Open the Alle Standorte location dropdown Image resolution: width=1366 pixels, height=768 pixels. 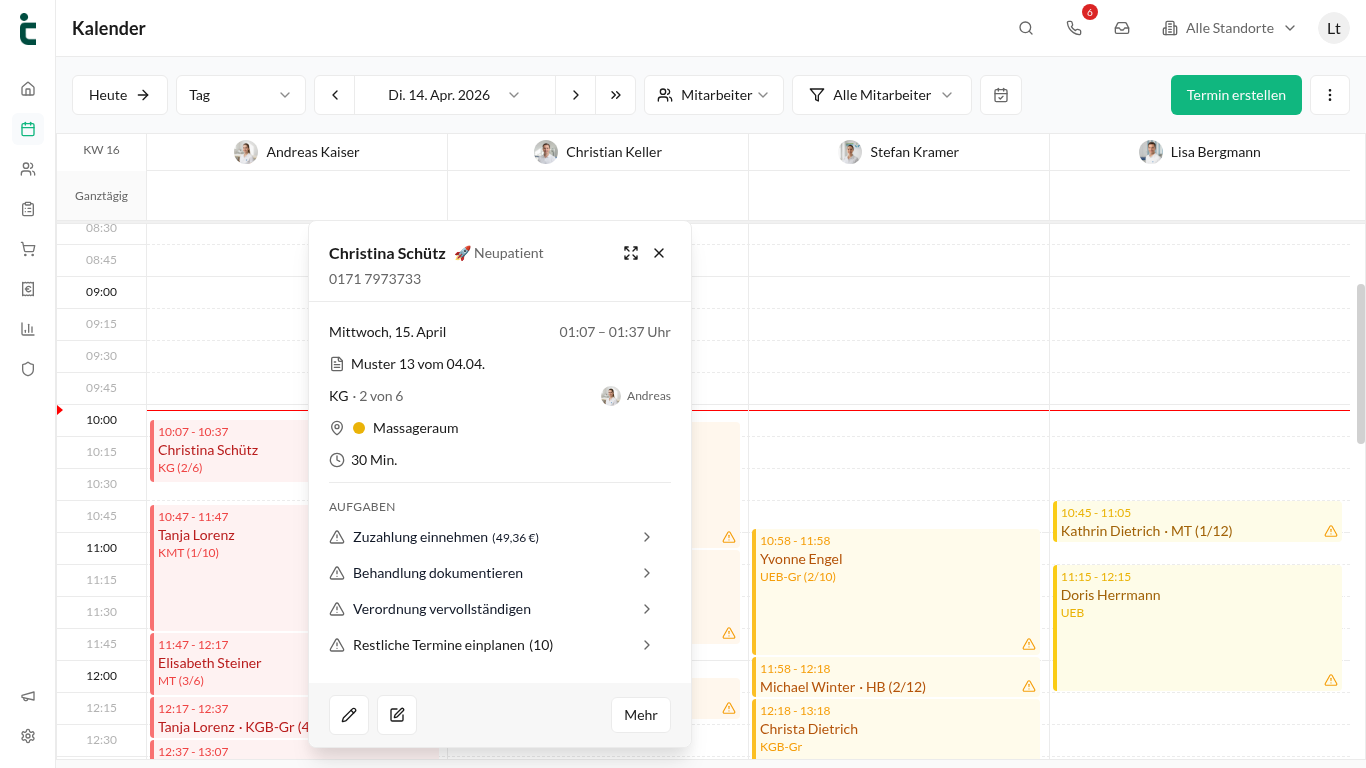pyautogui.click(x=1229, y=28)
